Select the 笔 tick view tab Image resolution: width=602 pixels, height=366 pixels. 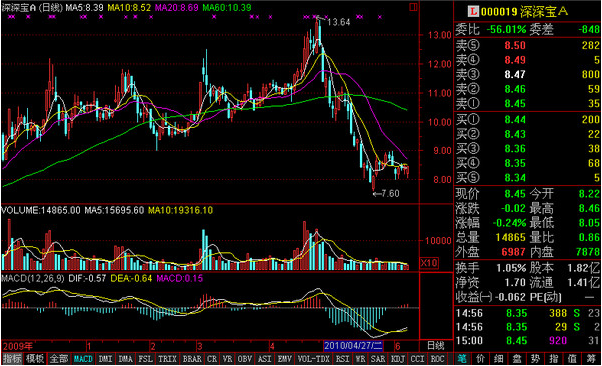(x=462, y=359)
